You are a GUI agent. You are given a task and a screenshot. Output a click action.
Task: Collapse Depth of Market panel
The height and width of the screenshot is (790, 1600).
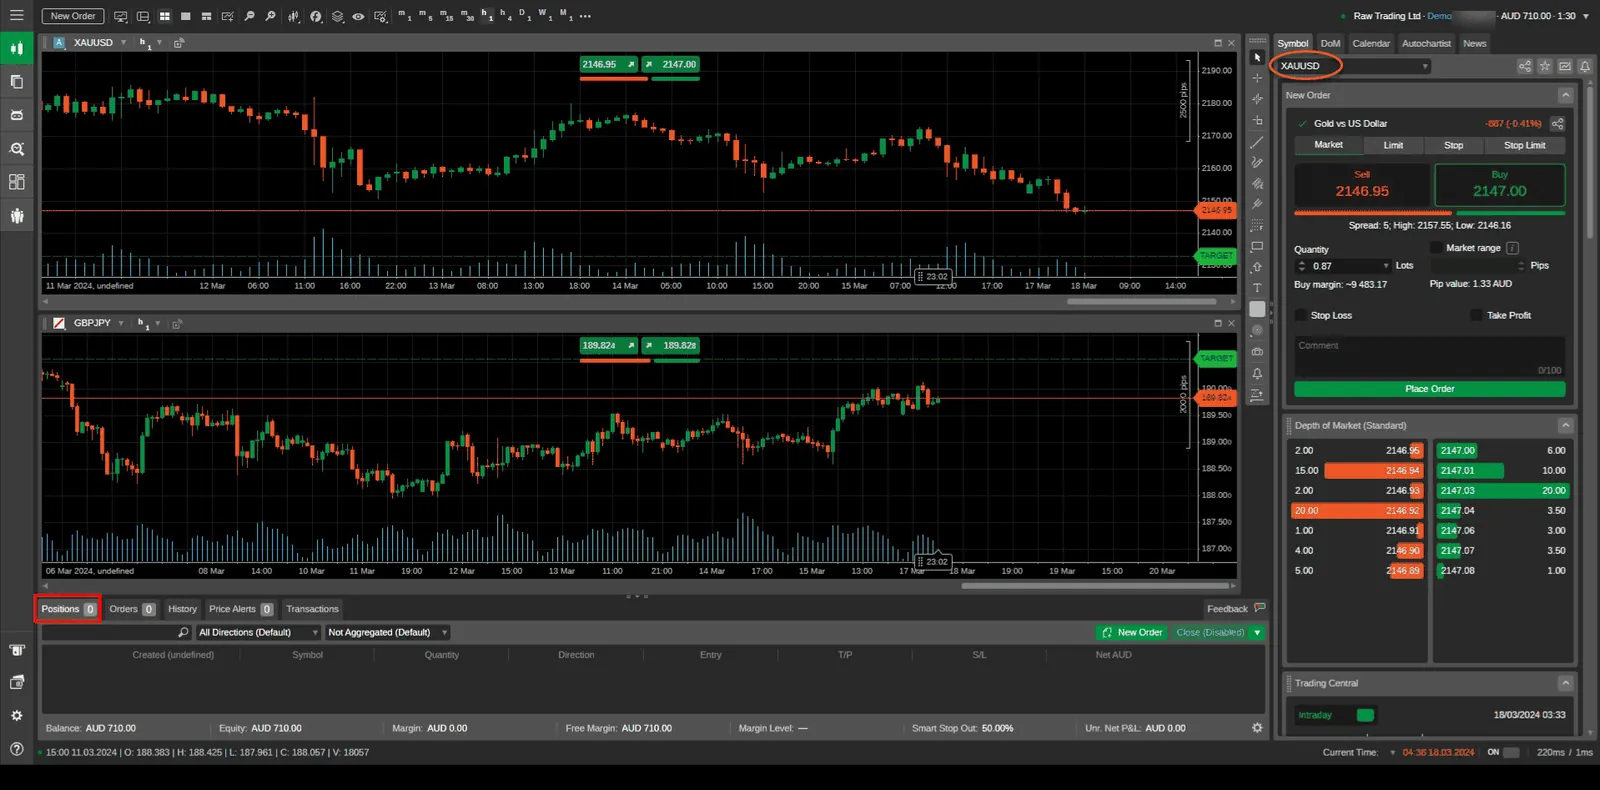pos(1565,425)
